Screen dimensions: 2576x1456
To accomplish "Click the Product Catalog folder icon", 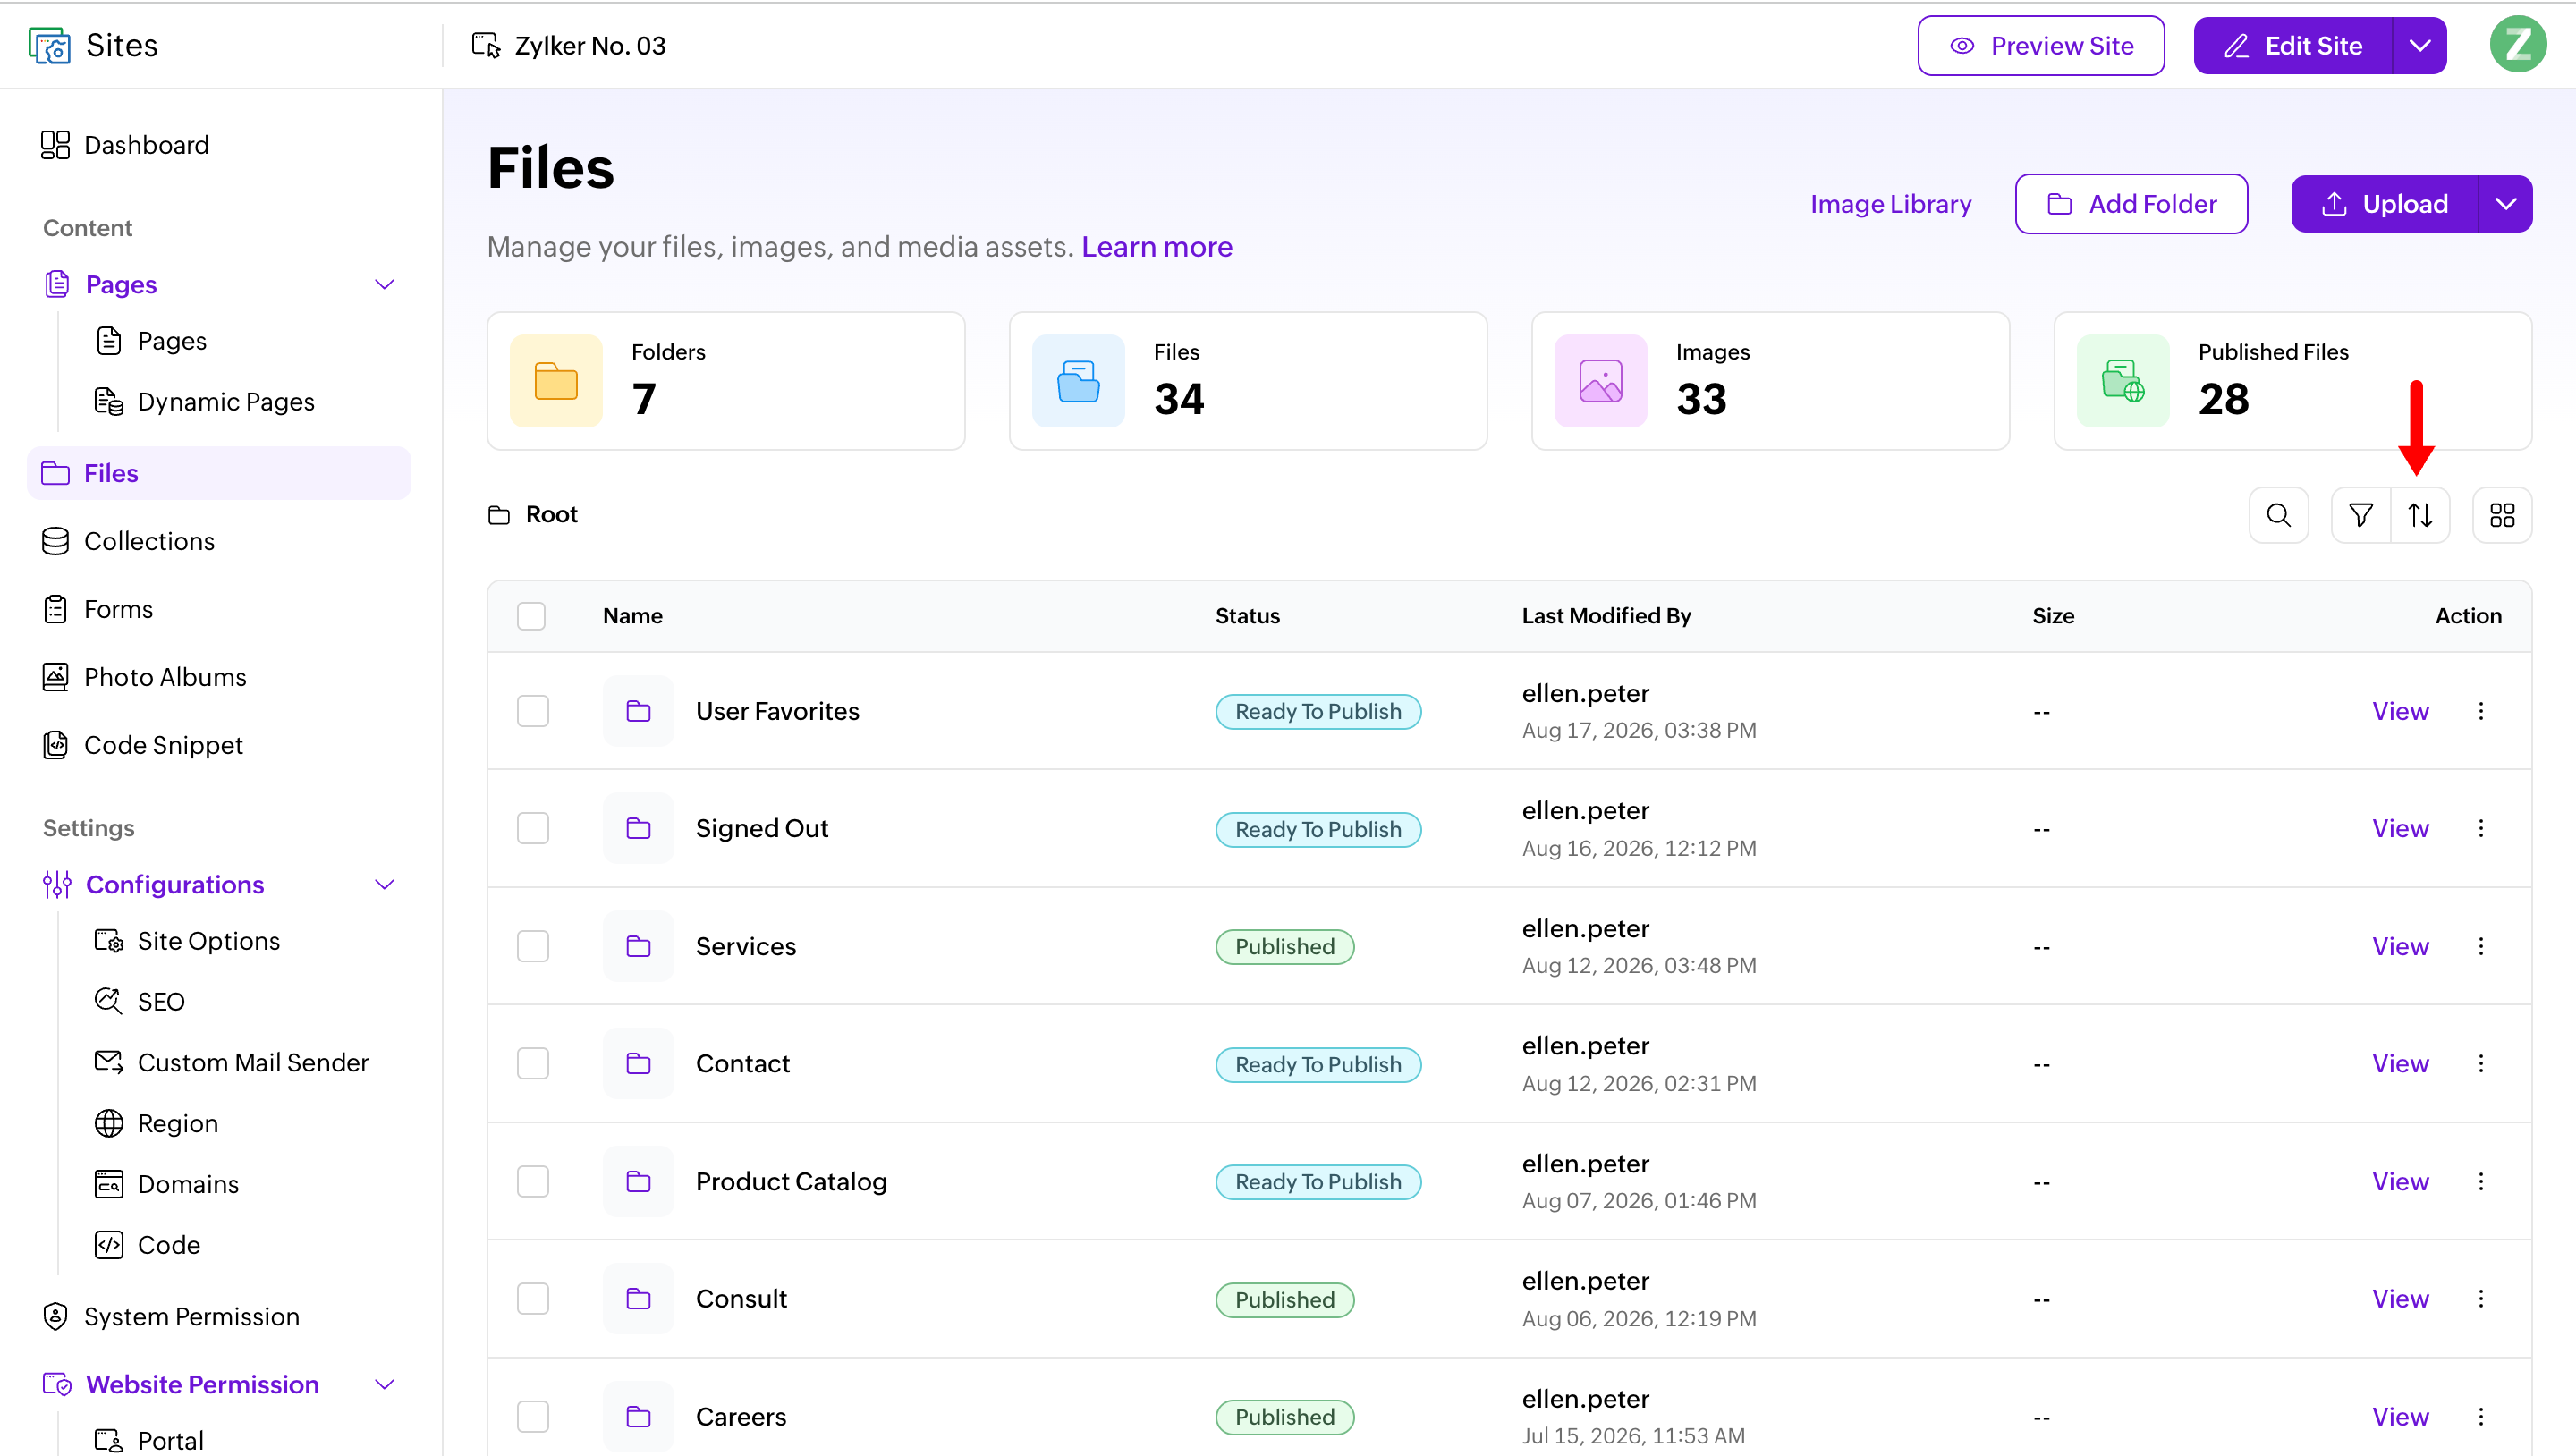I will 638,1181.
